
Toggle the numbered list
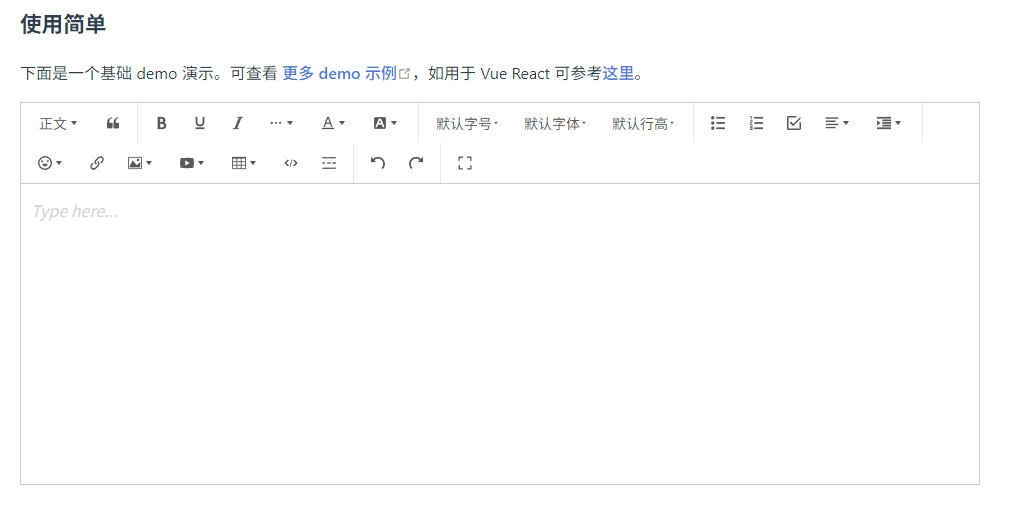(x=756, y=123)
